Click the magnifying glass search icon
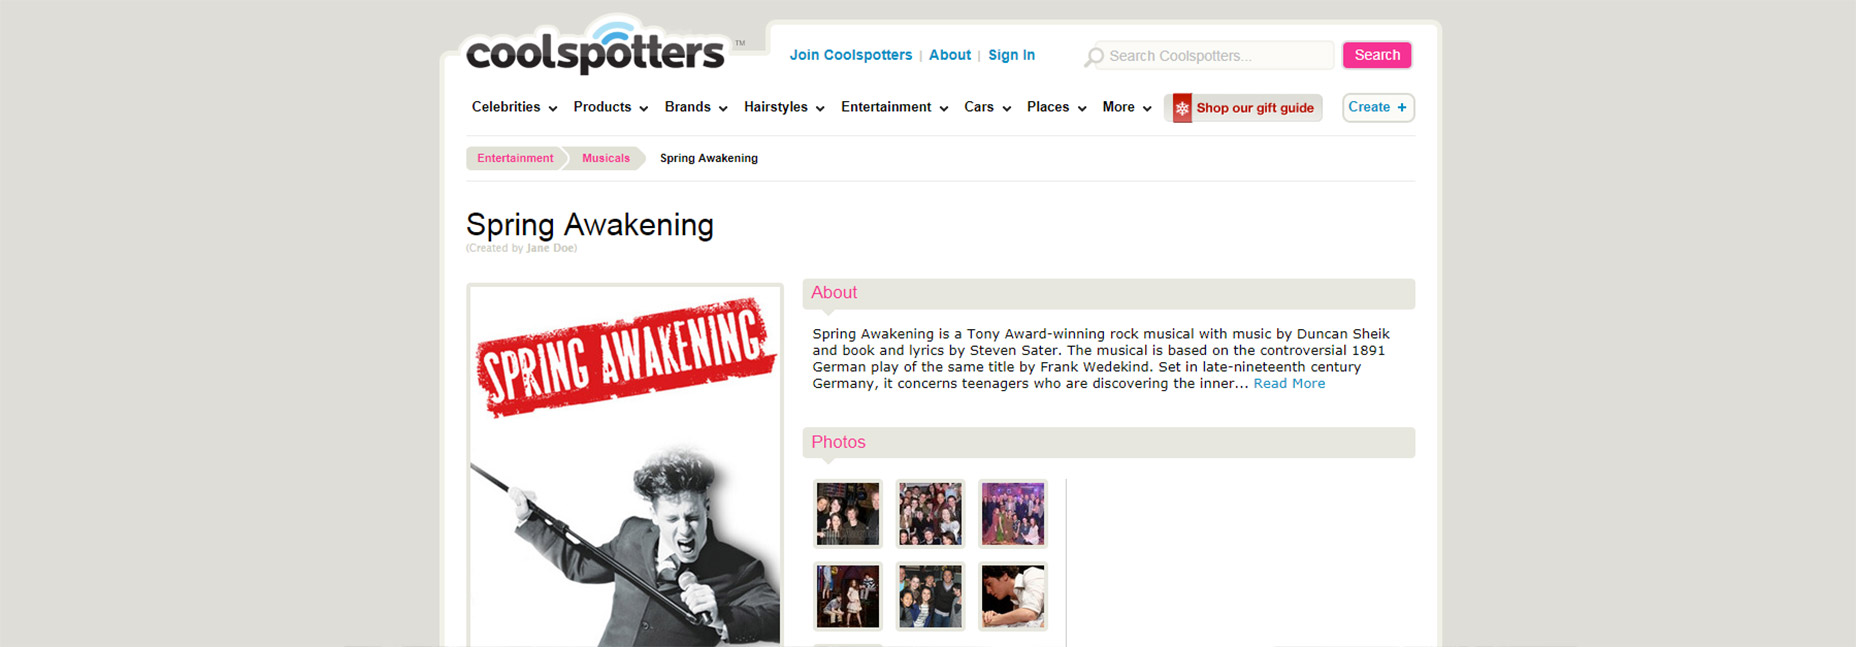This screenshot has width=1856, height=647. click(1094, 57)
